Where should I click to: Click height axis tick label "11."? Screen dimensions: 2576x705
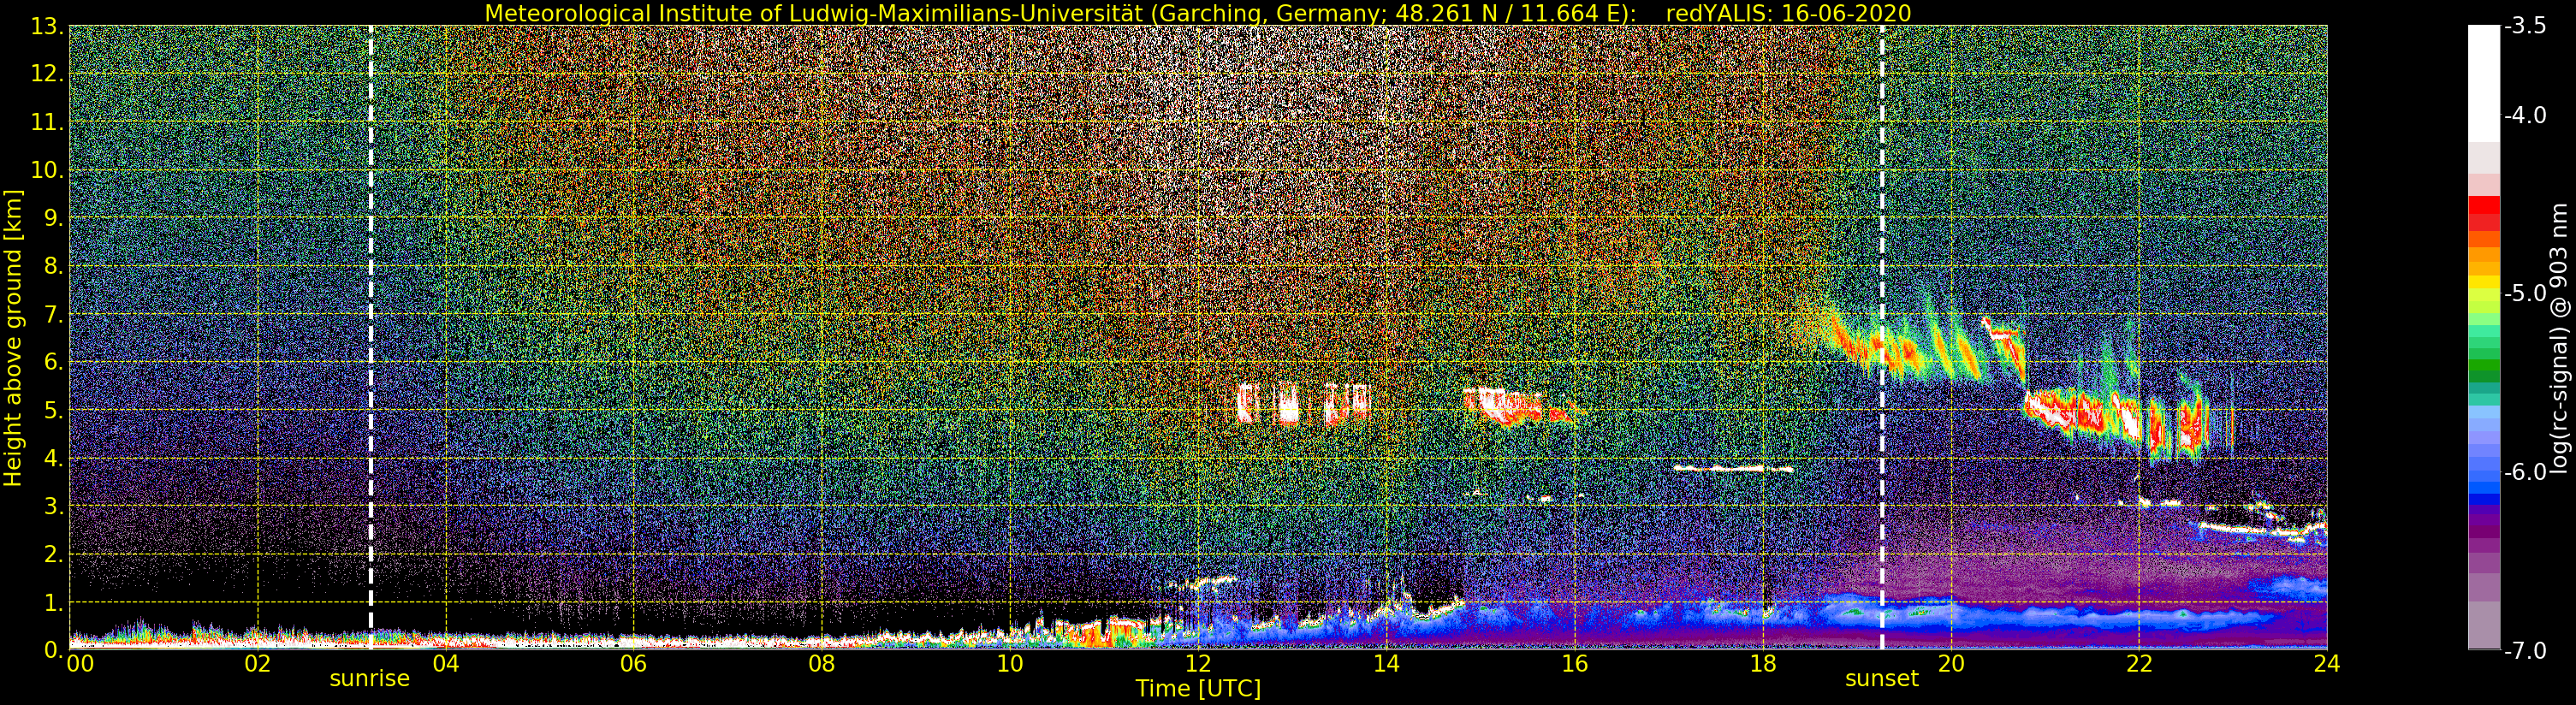(x=47, y=123)
